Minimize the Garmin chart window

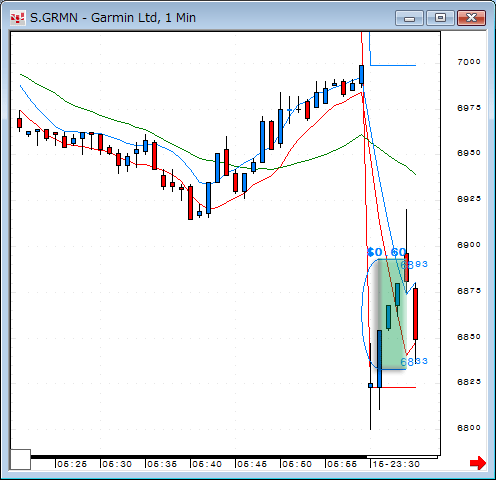pyautogui.click(x=409, y=18)
